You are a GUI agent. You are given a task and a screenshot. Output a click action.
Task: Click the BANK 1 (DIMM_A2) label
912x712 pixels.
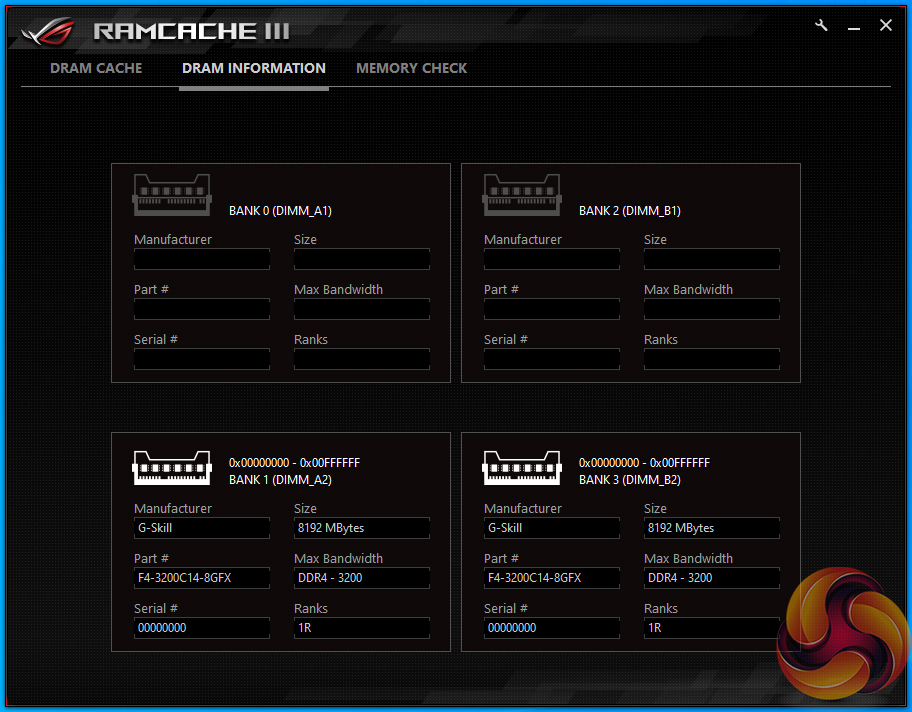(280, 479)
